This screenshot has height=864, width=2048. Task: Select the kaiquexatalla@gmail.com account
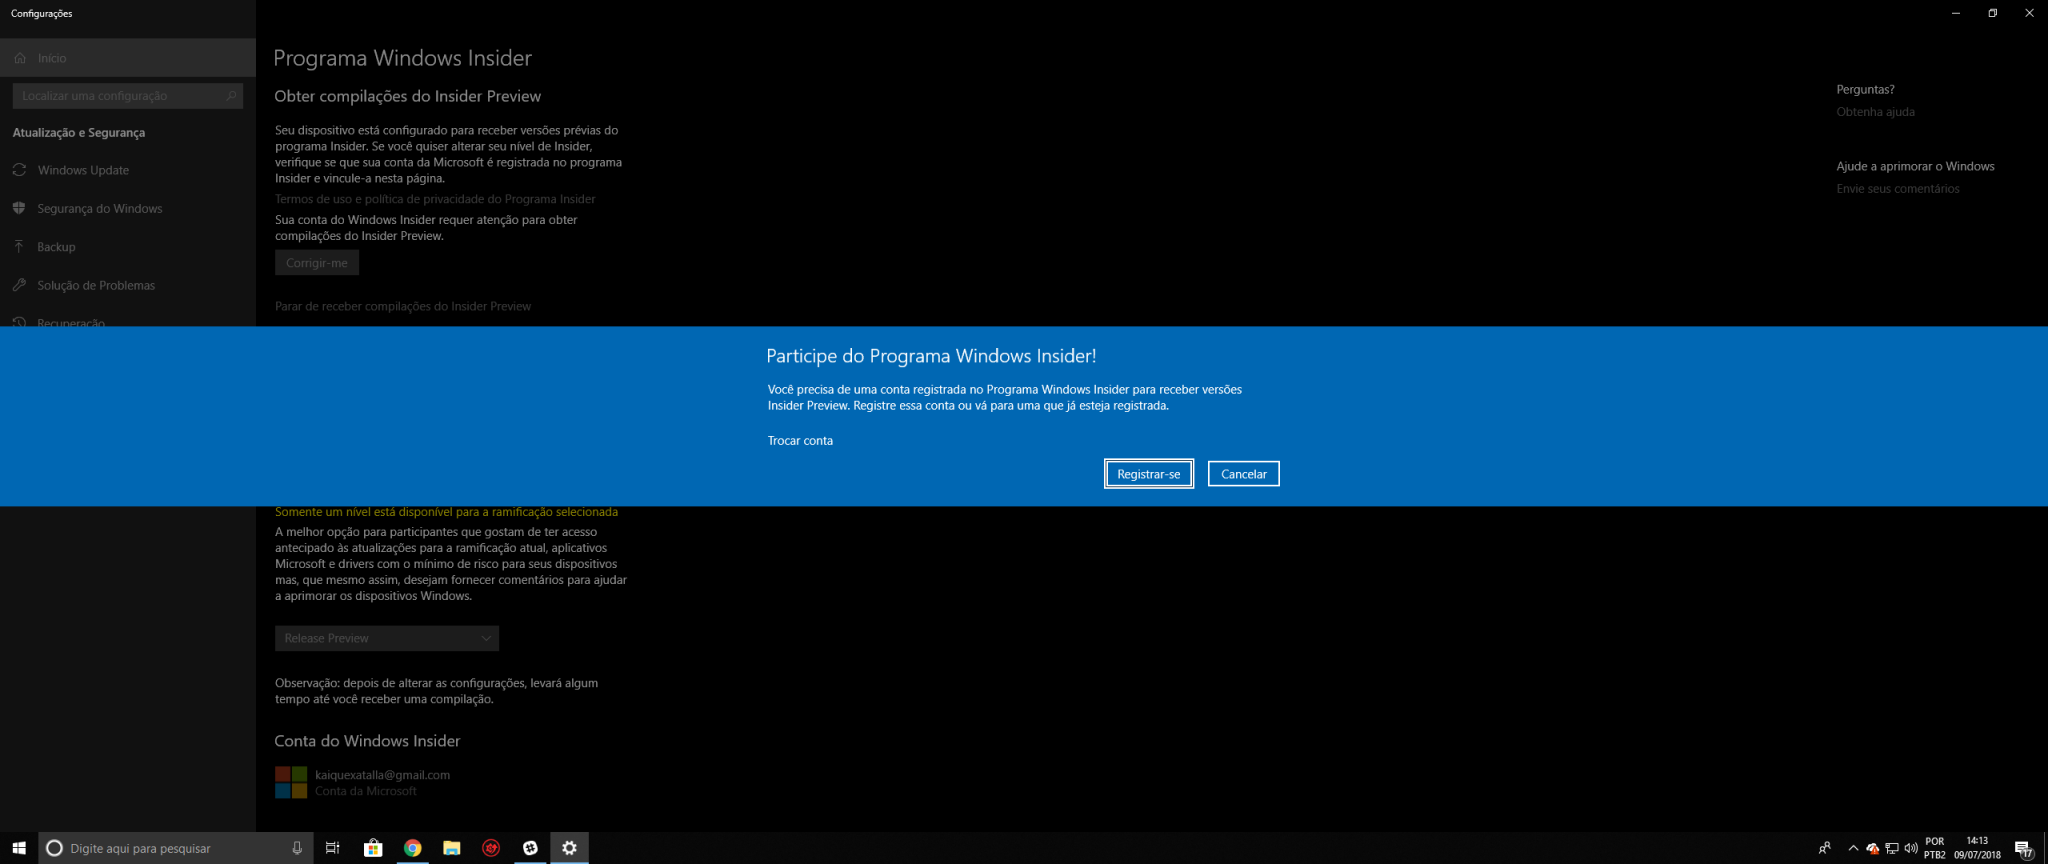[382, 775]
